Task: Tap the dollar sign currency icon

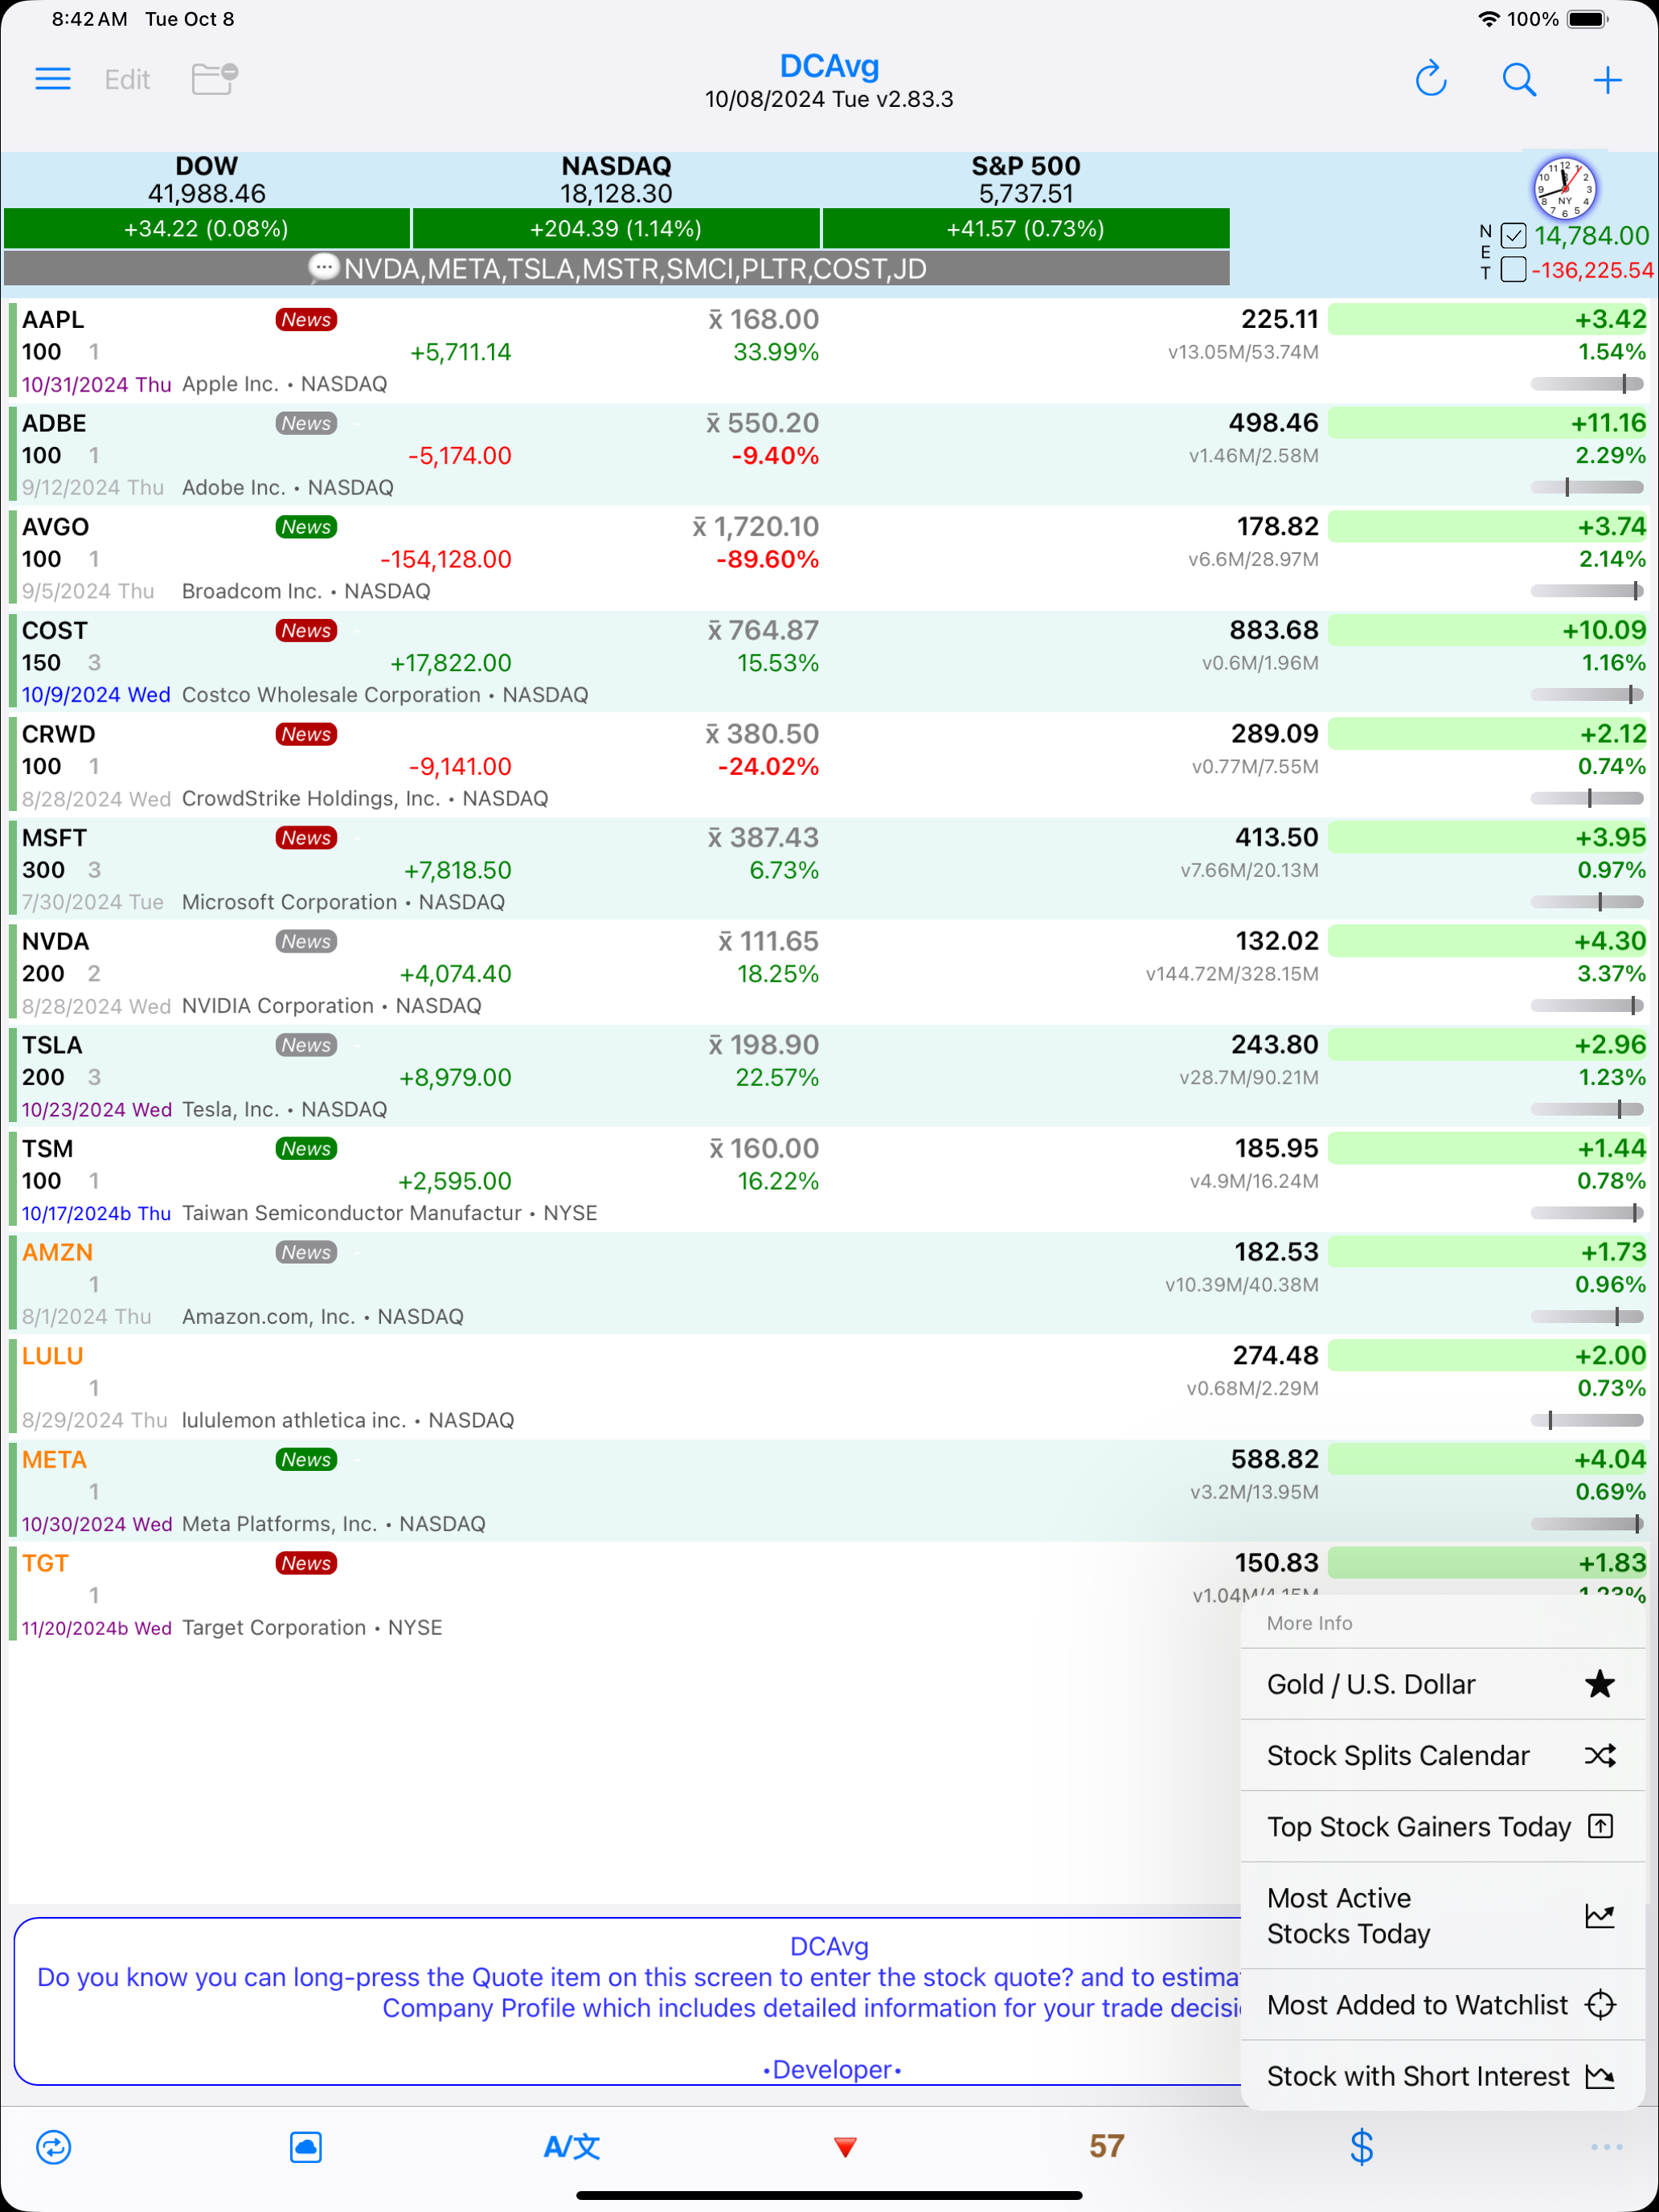Action: (x=1361, y=2146)
